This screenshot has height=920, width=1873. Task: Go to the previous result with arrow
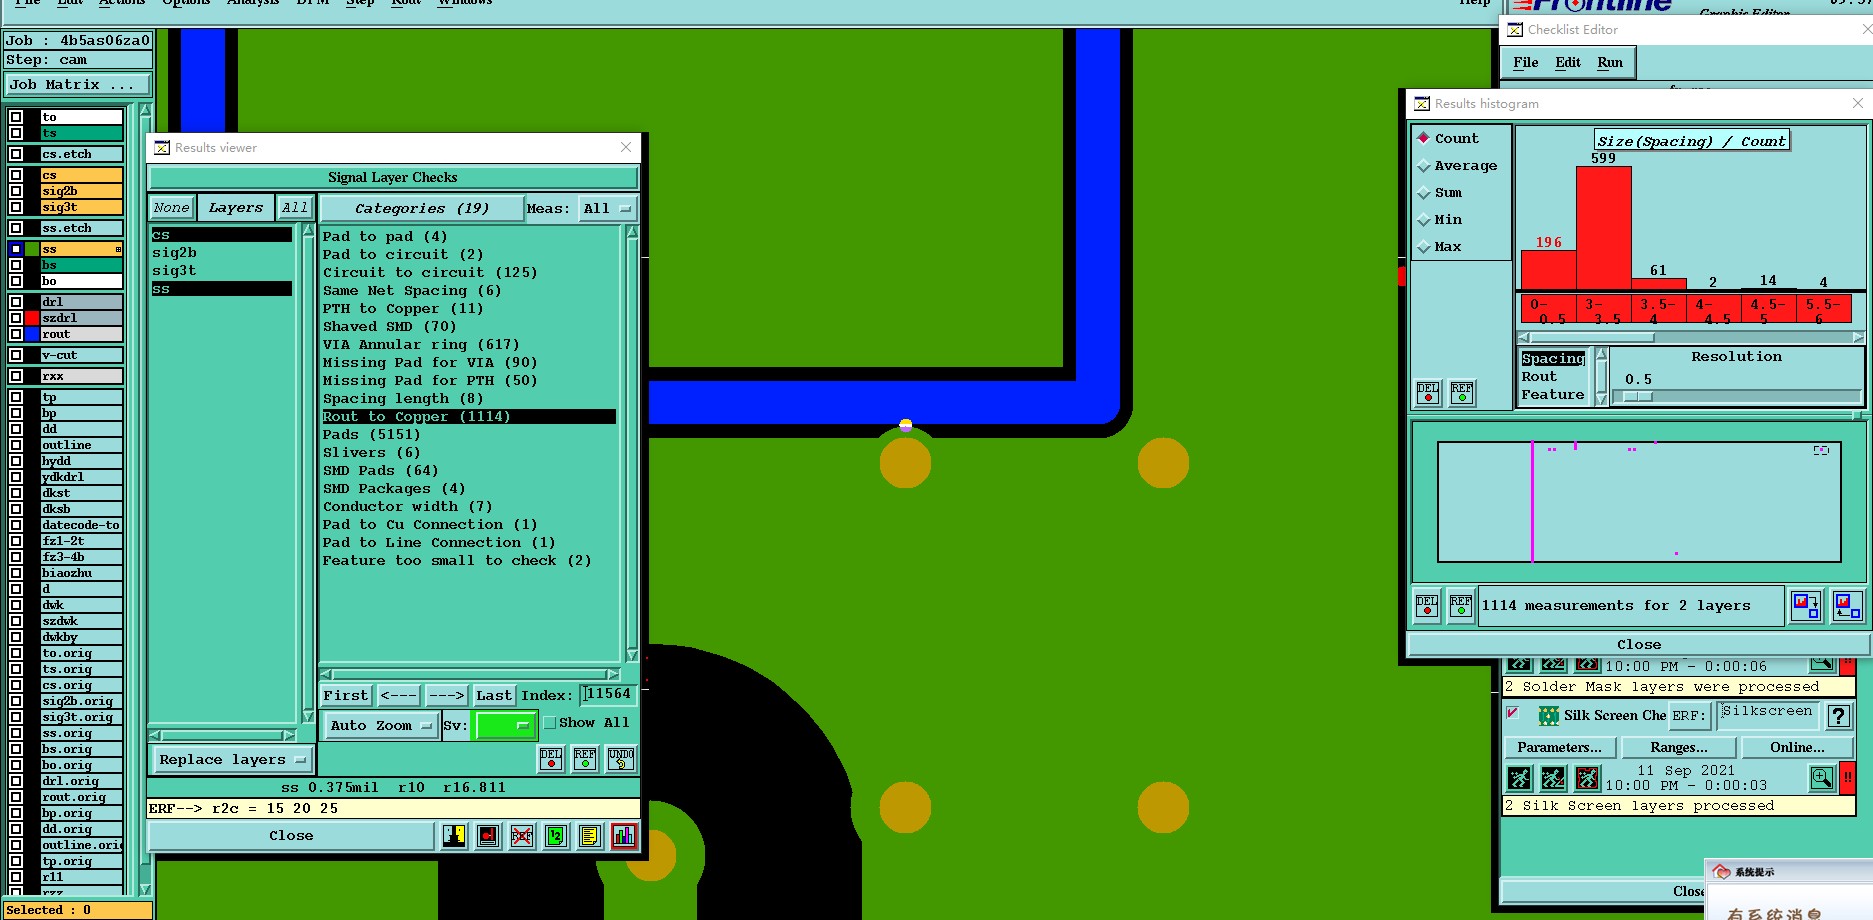click(398, 695)
